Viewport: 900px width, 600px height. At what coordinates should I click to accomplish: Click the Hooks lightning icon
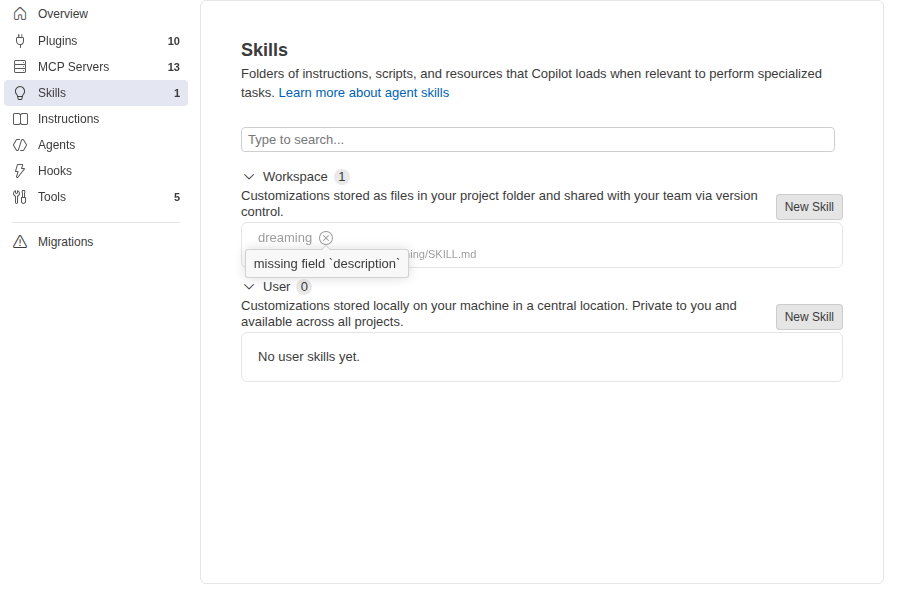tap(20, 171)
